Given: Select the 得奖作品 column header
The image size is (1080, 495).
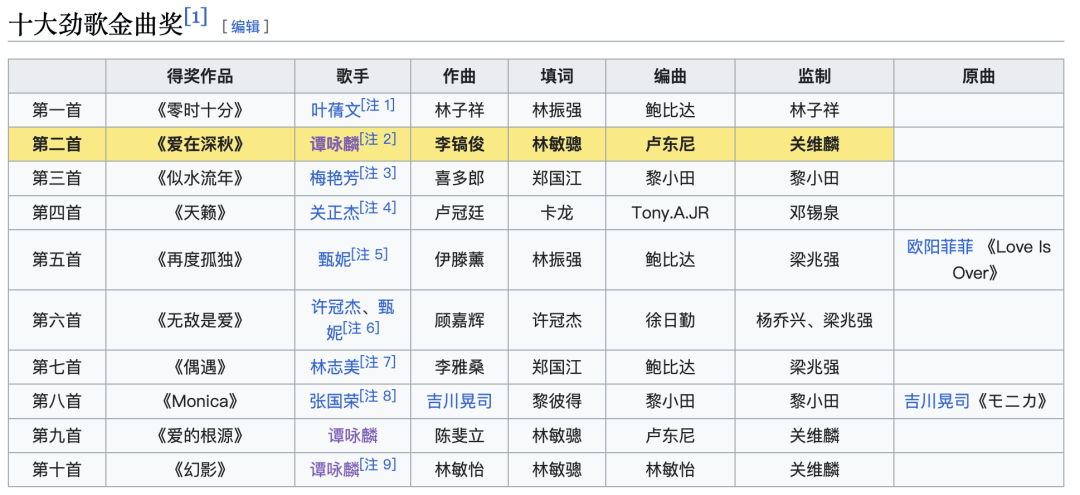Looking at the screenshot, I should pos(200,76).
